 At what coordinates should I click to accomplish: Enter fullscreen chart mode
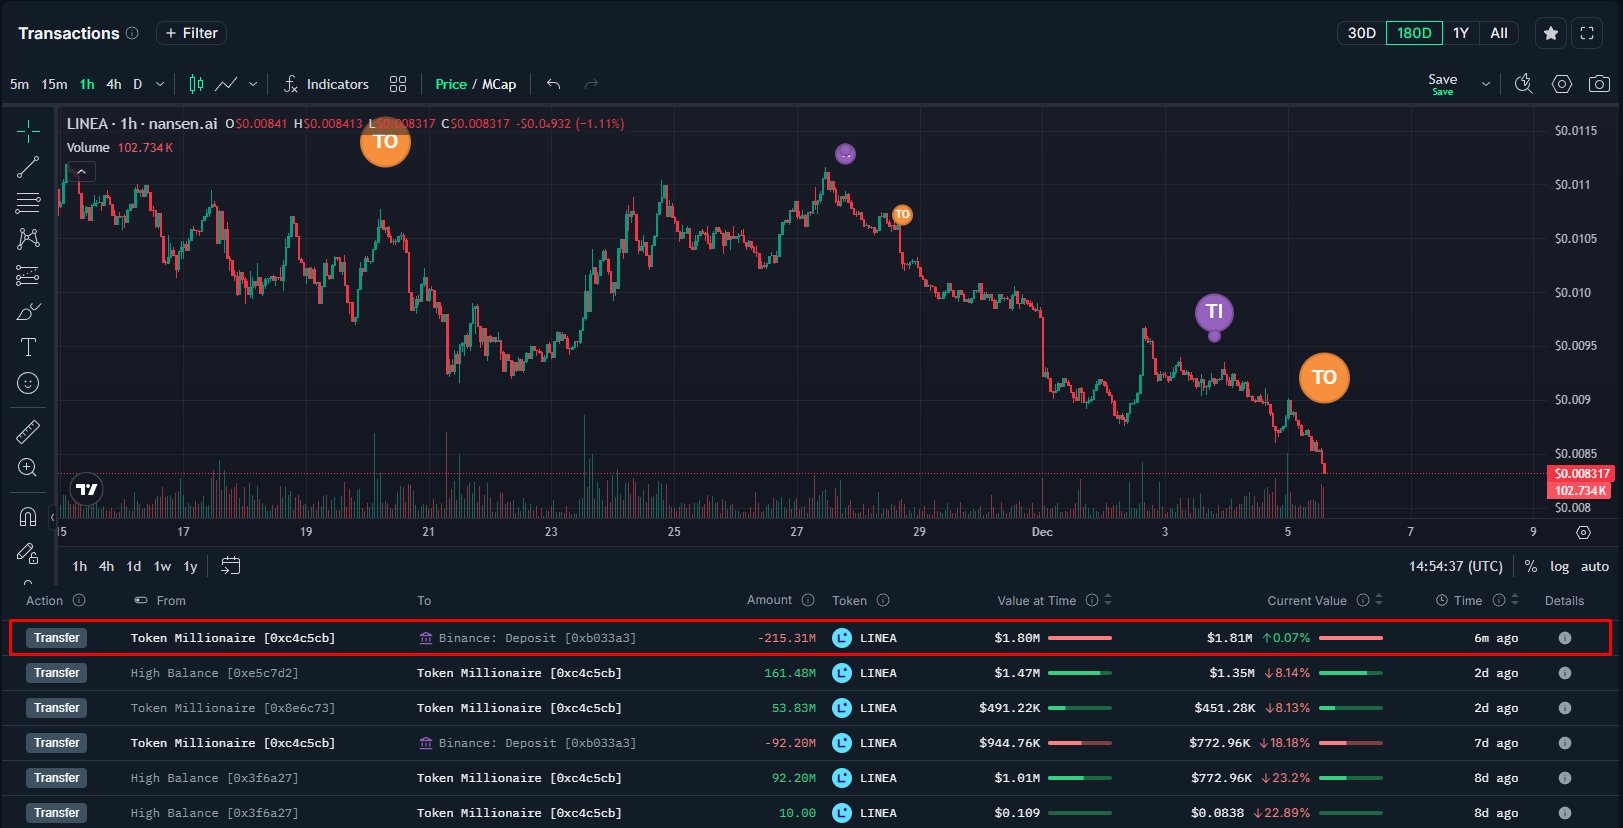(1587, 33)
